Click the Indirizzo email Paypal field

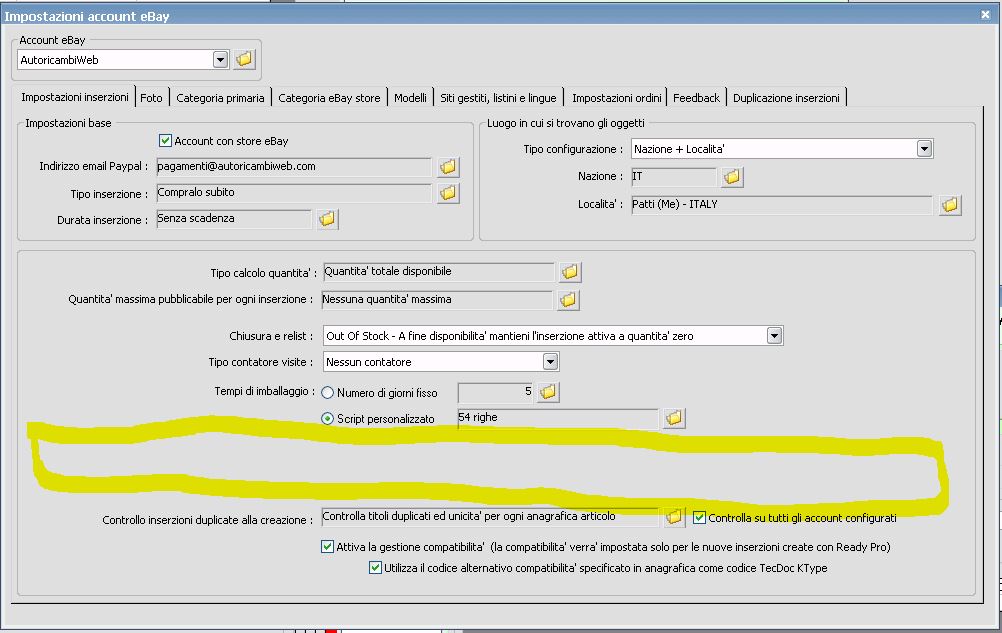pos(294,167)
